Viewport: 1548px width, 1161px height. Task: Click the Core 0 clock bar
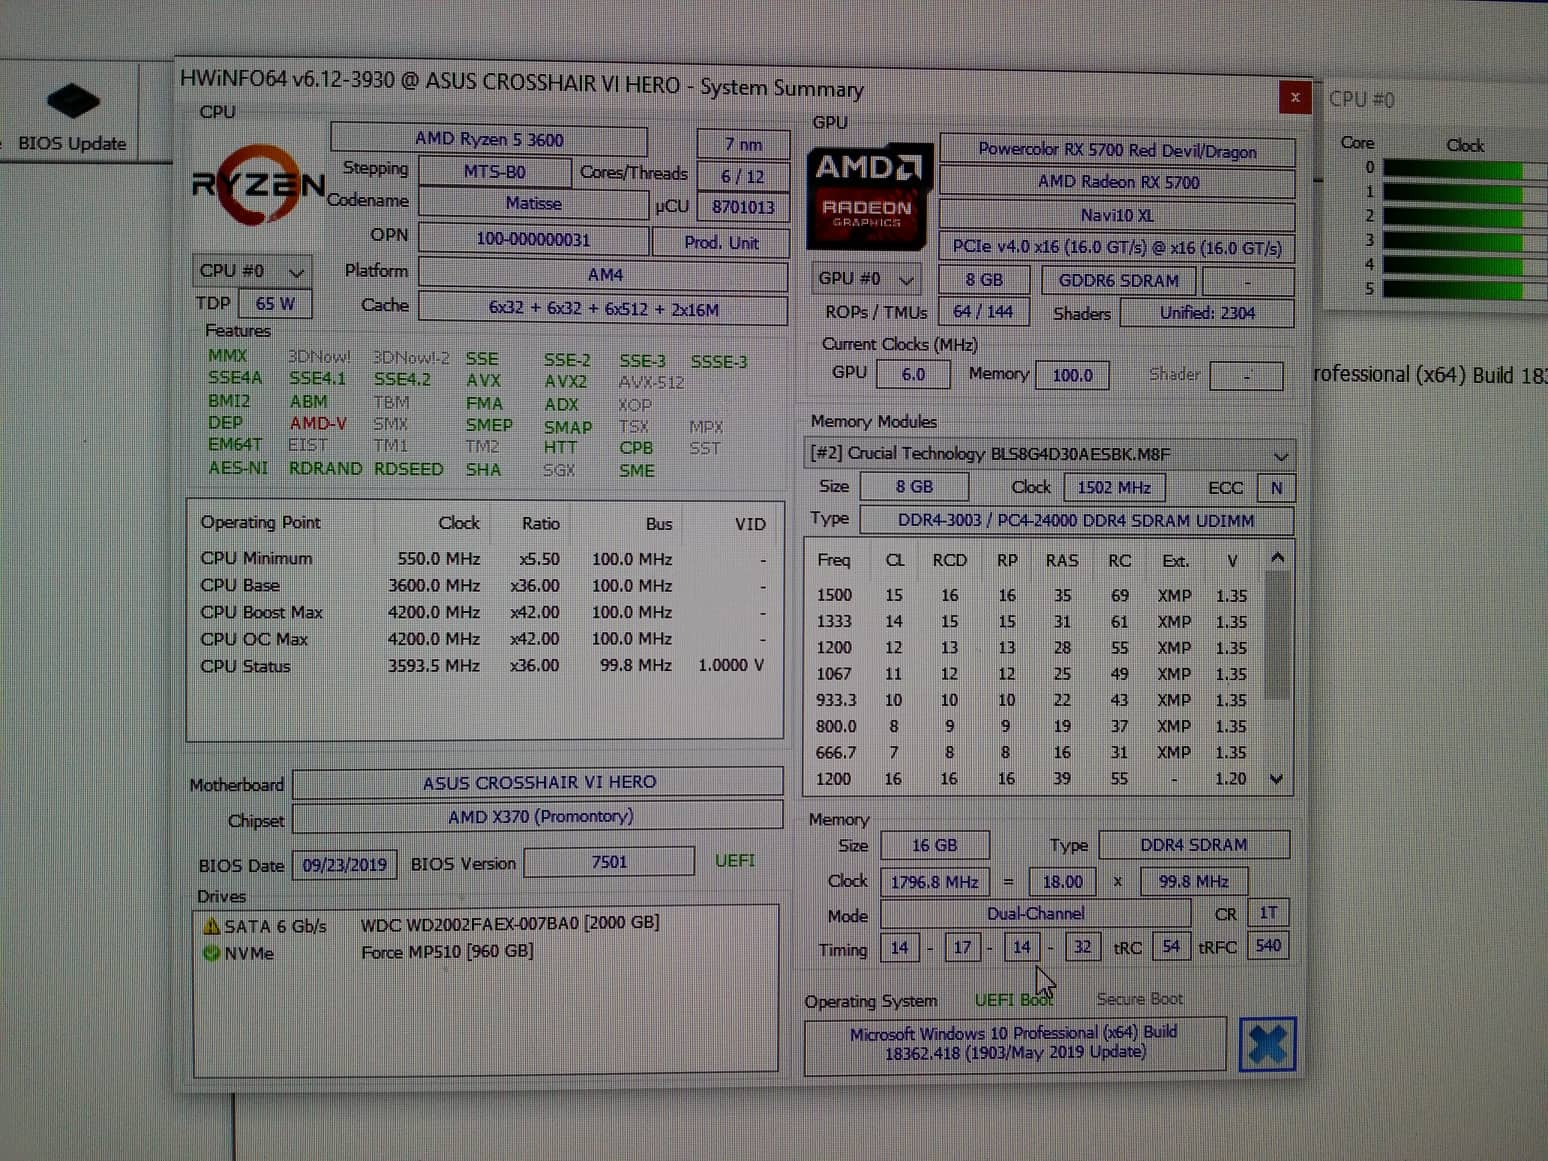point(1465,168)
